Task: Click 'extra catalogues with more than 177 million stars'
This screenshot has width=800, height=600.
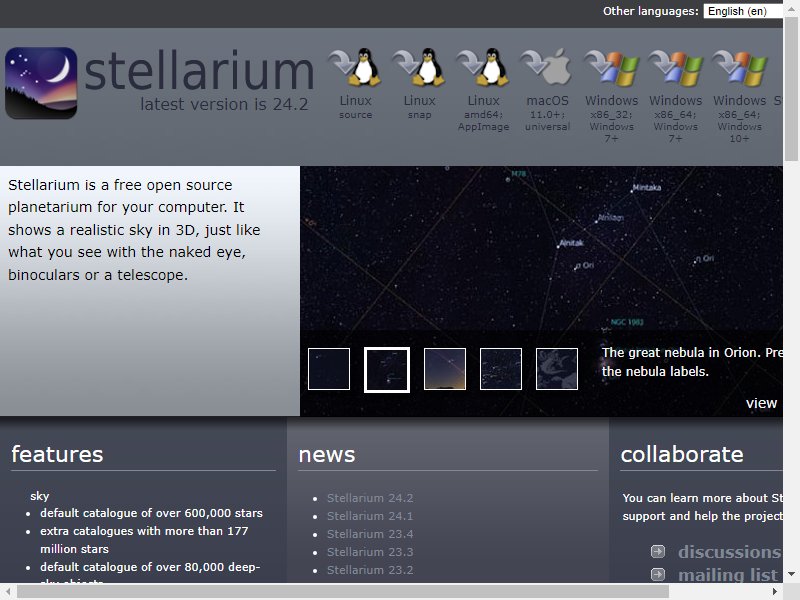Action: 144,540
